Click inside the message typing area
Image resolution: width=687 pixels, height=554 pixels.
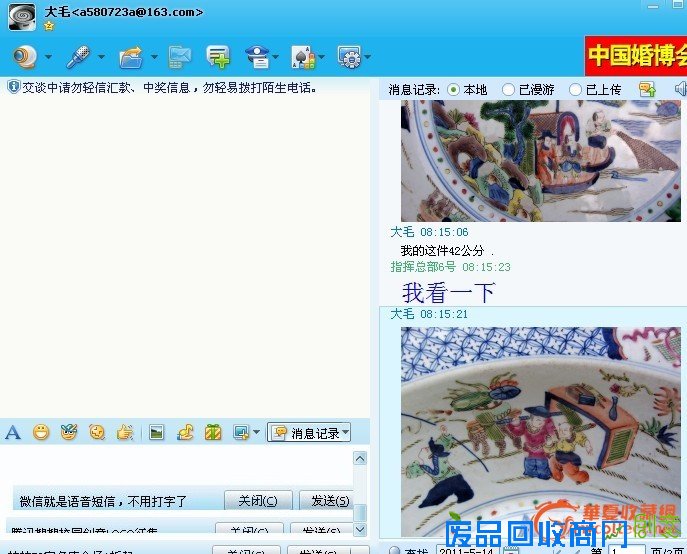click(176, 467)
